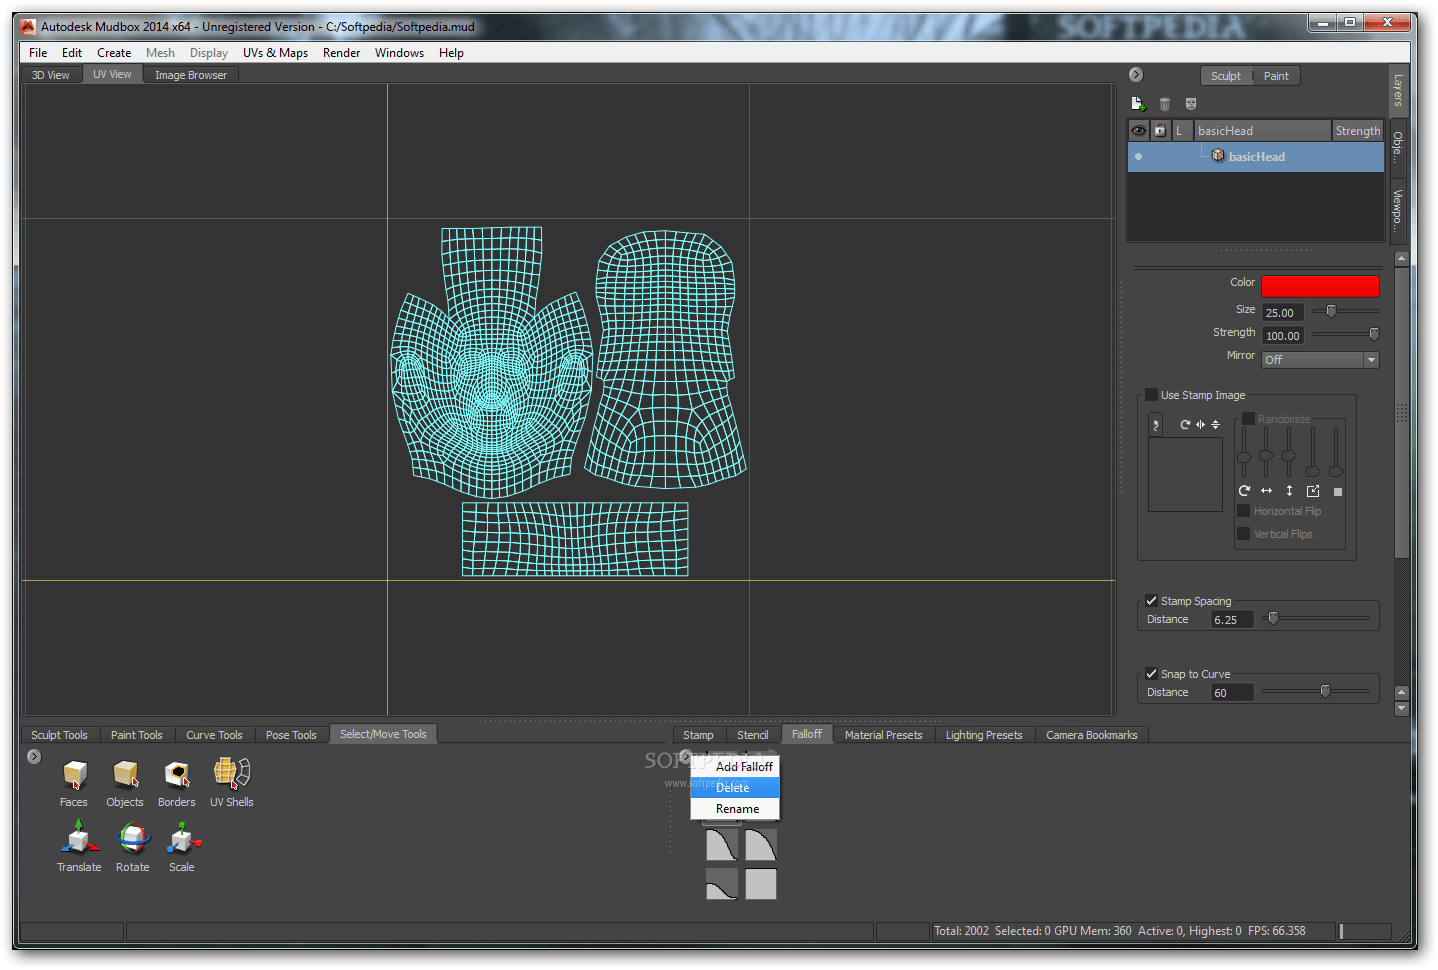Open the Sculpt Tools tab

(x=60, y=735)
